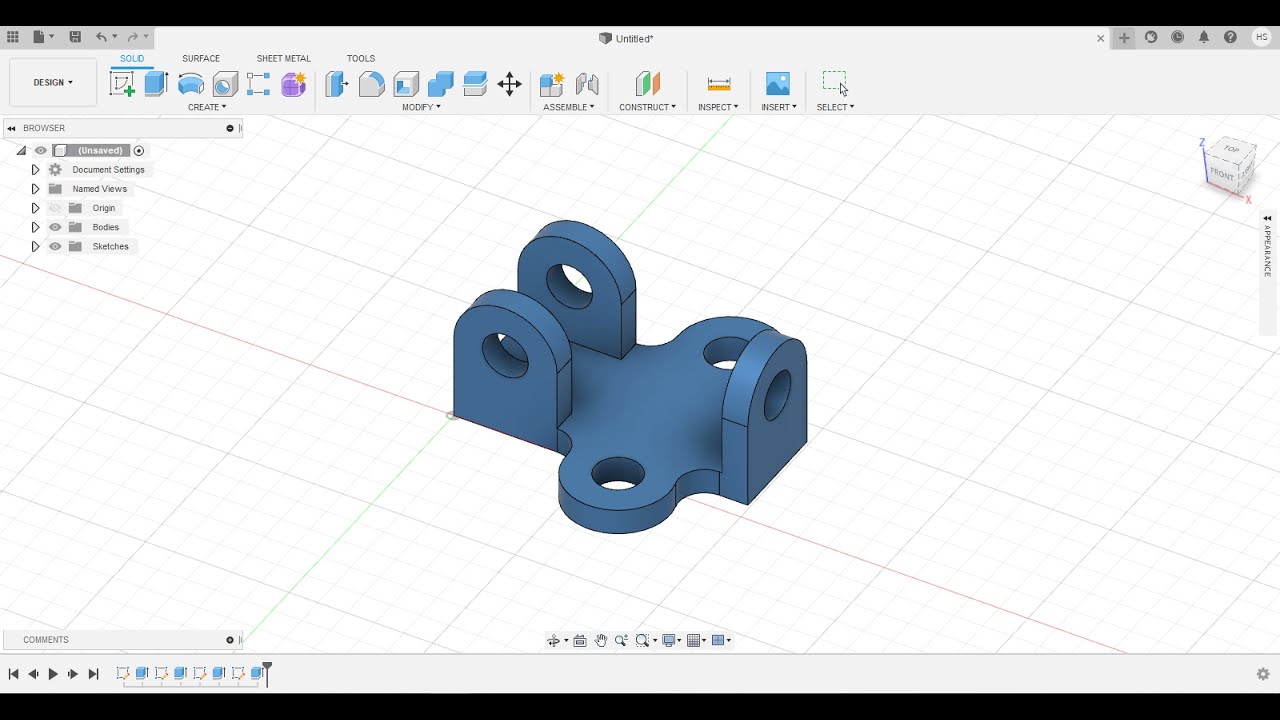Add a new design tab
The width and height of the screenshot is (1280, 720).
coord(1124,38)
